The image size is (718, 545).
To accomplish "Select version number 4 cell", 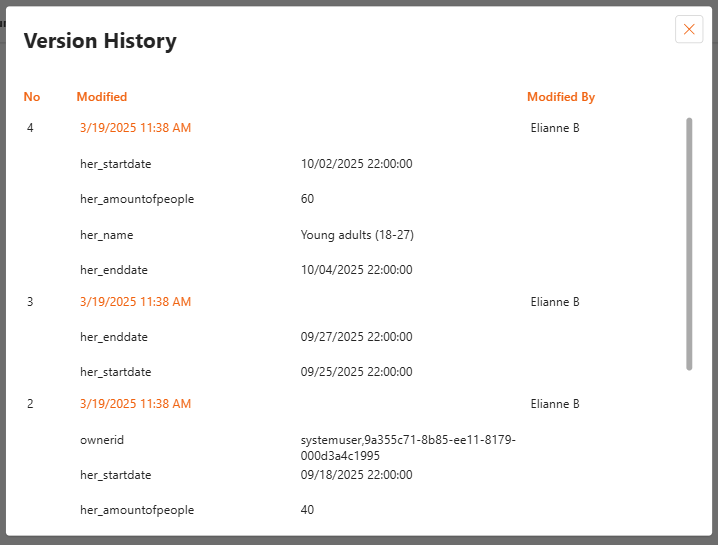I will (x=30, y=128).
